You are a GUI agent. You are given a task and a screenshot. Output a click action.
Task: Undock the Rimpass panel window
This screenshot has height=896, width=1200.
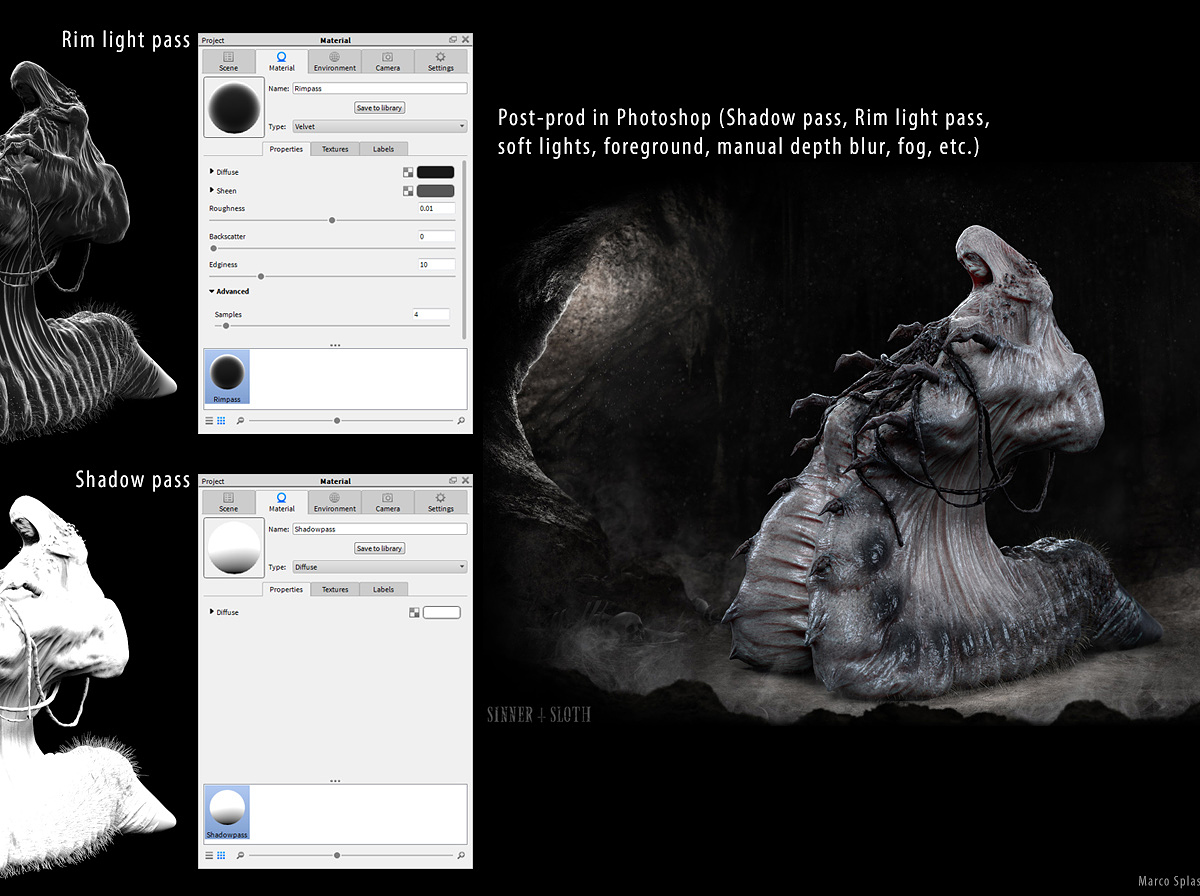pos(453,40)
